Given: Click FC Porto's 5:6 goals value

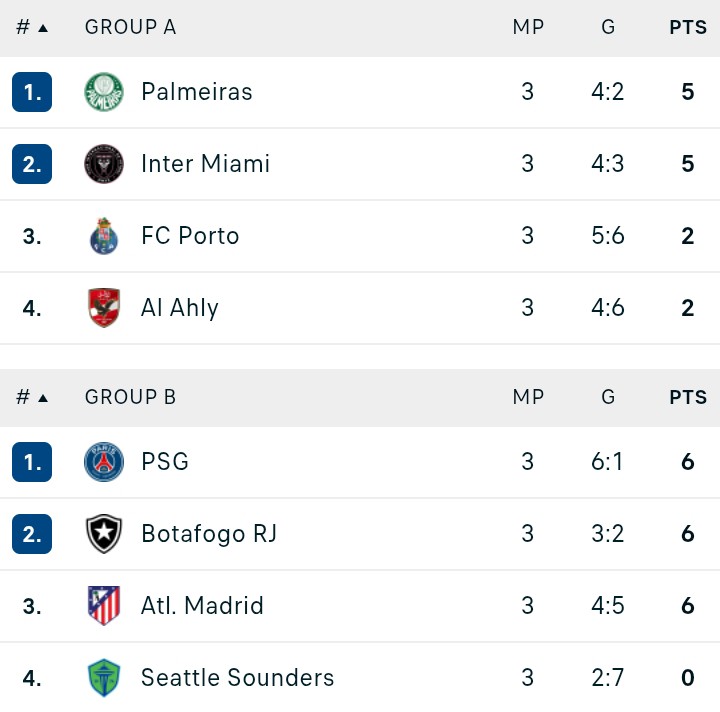Looking at the screenshot, I should click(x=608, y=236).
